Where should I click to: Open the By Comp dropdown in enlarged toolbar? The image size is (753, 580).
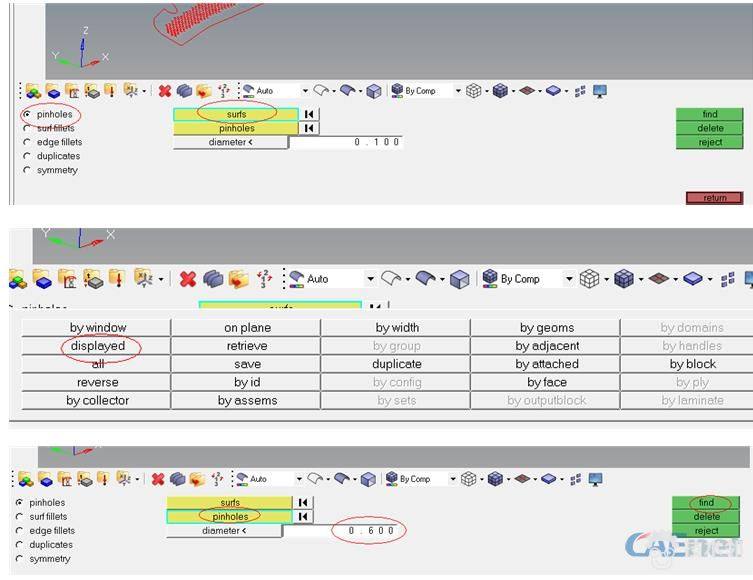pyautogui.click(x=568, y=279)
